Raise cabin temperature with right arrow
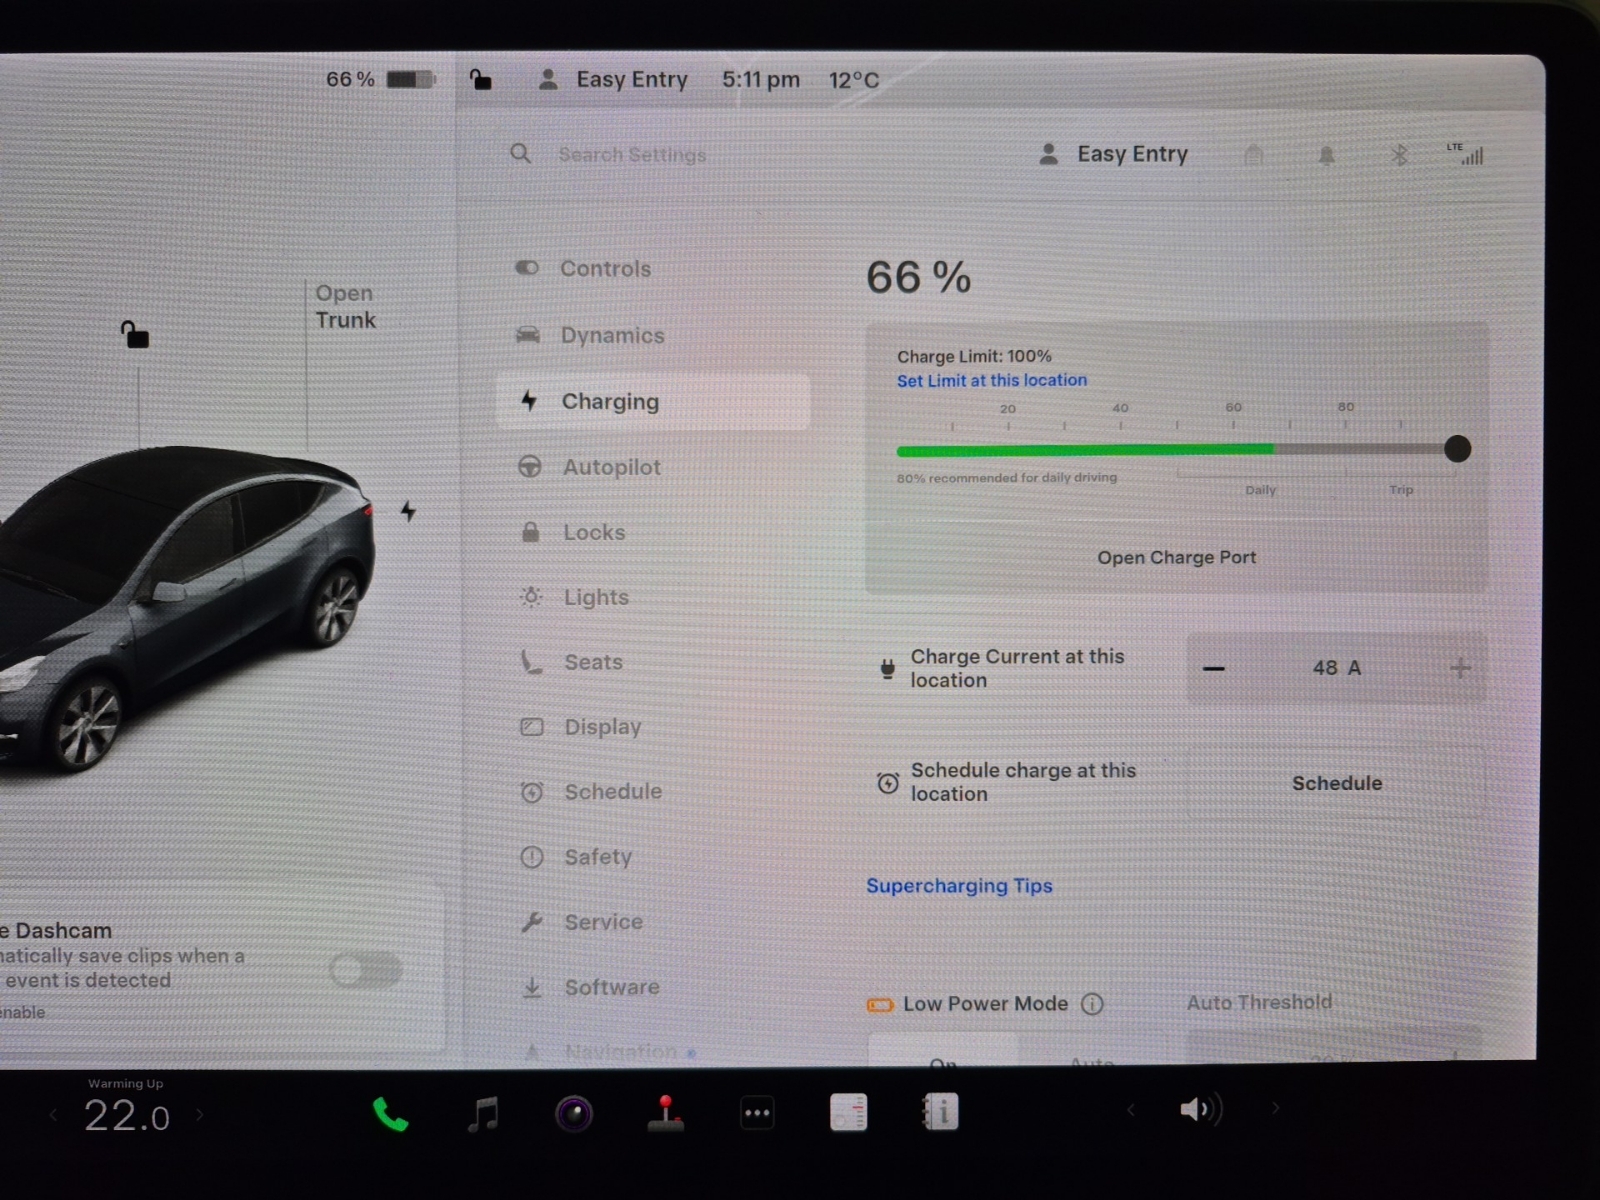Screen dimensions: 1600x1200 pyautogui.click(x=200, y=1114)
